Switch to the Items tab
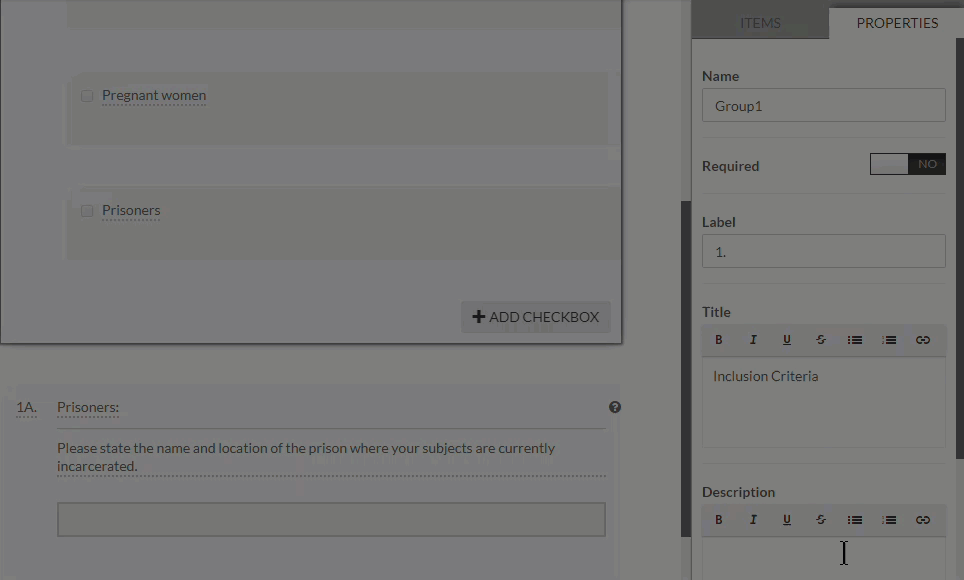 (x=760, y=23)
